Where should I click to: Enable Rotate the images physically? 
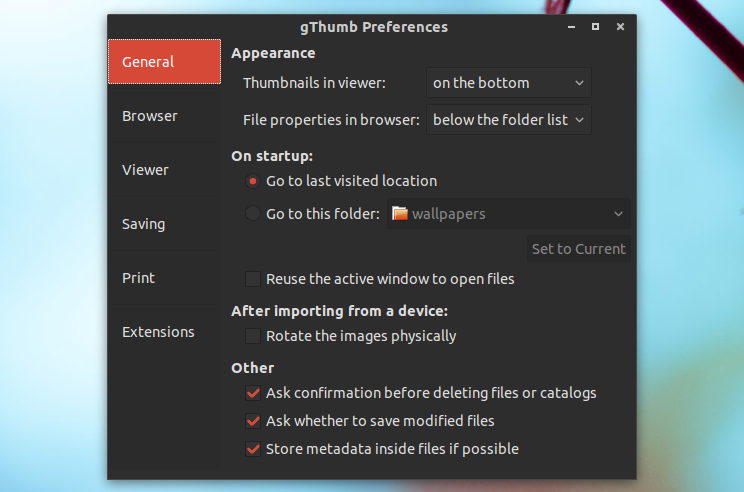click(253, 336)
